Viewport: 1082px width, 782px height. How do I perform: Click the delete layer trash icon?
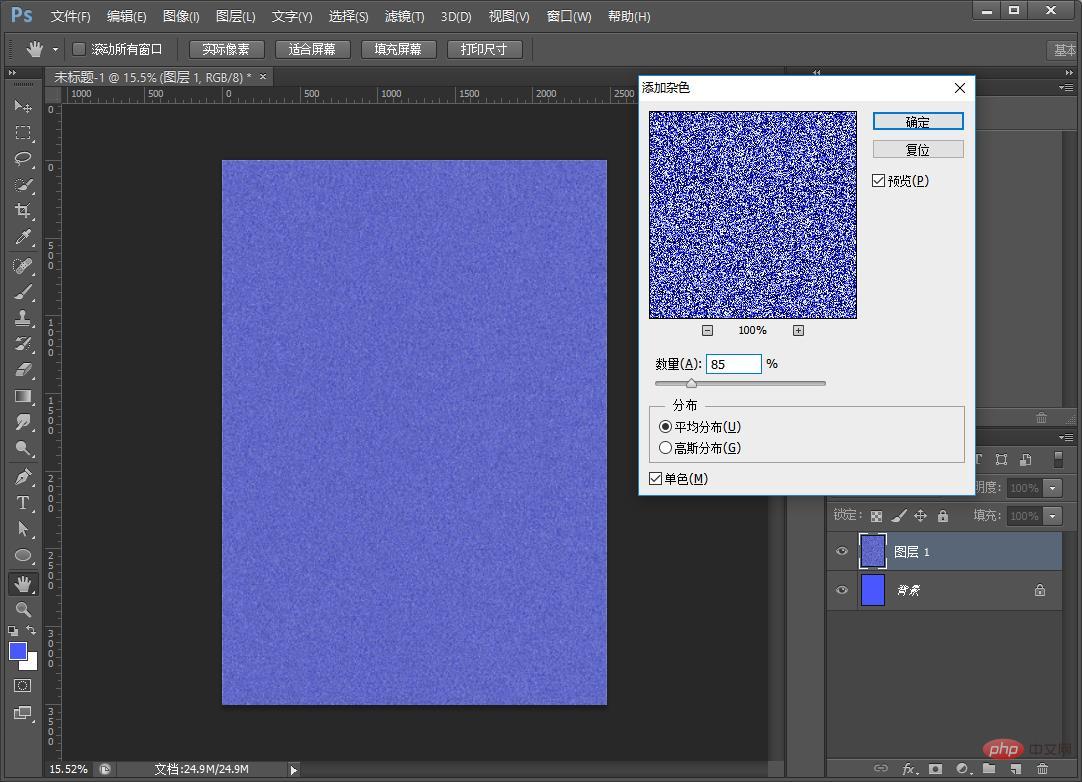click(x=1042, y=769)
